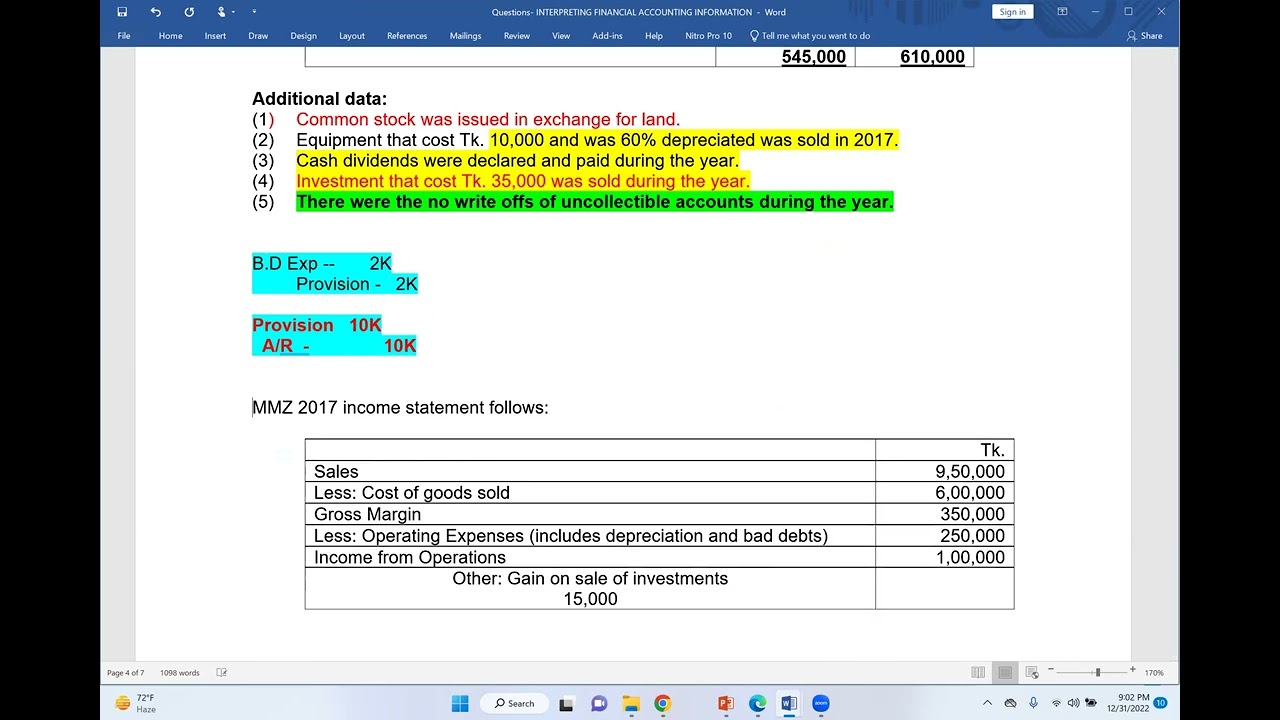Switch to the Home ribbon tab
Viewport: 1280px width, 720px height.
click(170, 36)
